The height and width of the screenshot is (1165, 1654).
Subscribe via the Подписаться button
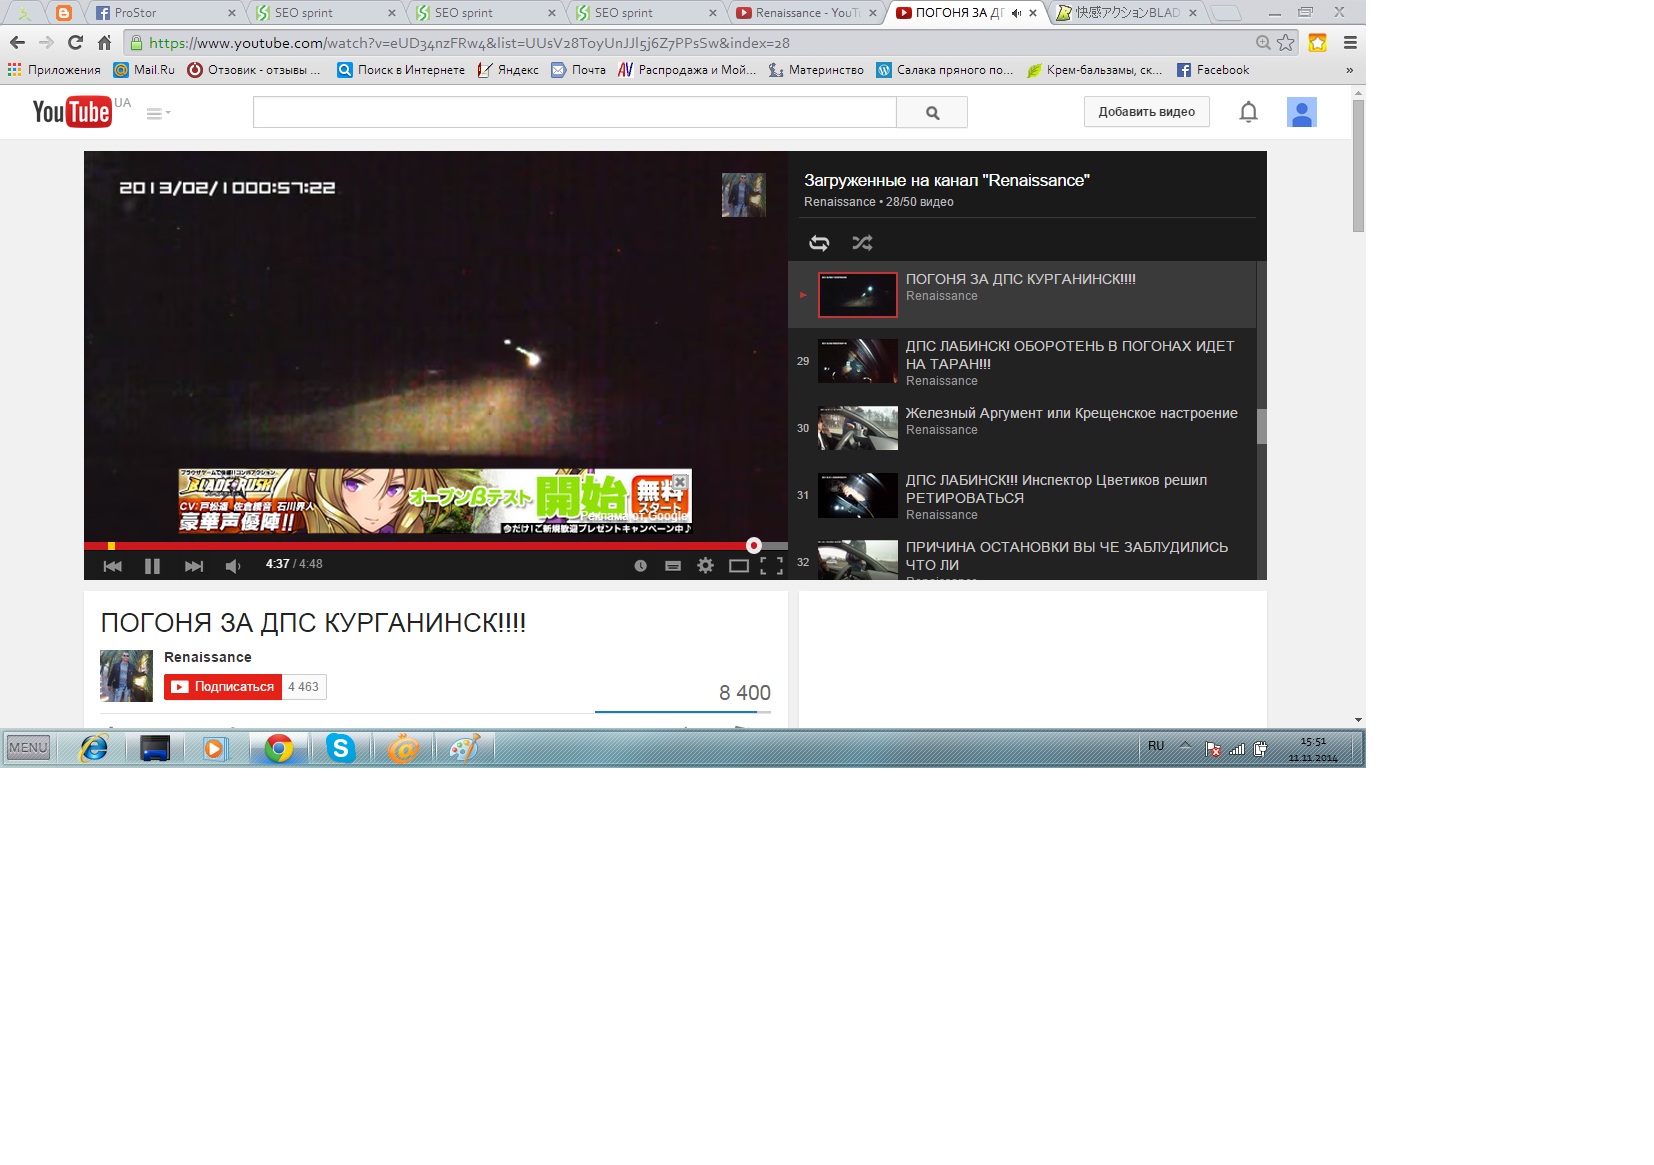(x=223, y=687)
